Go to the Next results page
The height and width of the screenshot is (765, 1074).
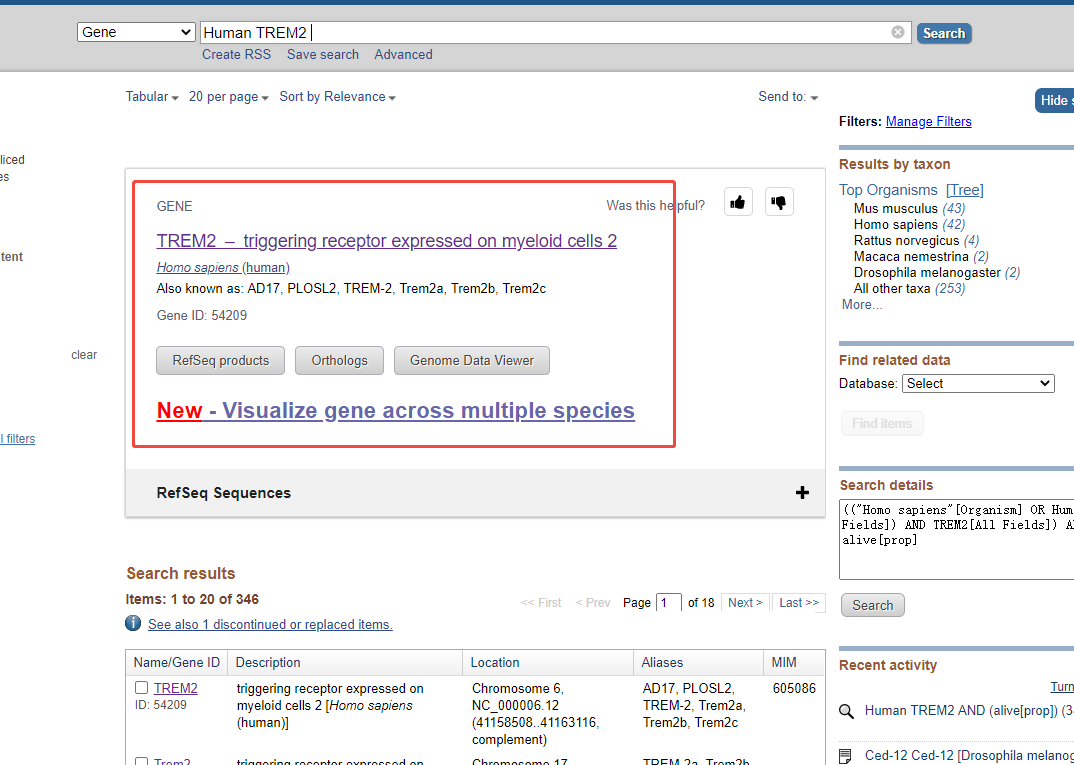pos(745,603)
